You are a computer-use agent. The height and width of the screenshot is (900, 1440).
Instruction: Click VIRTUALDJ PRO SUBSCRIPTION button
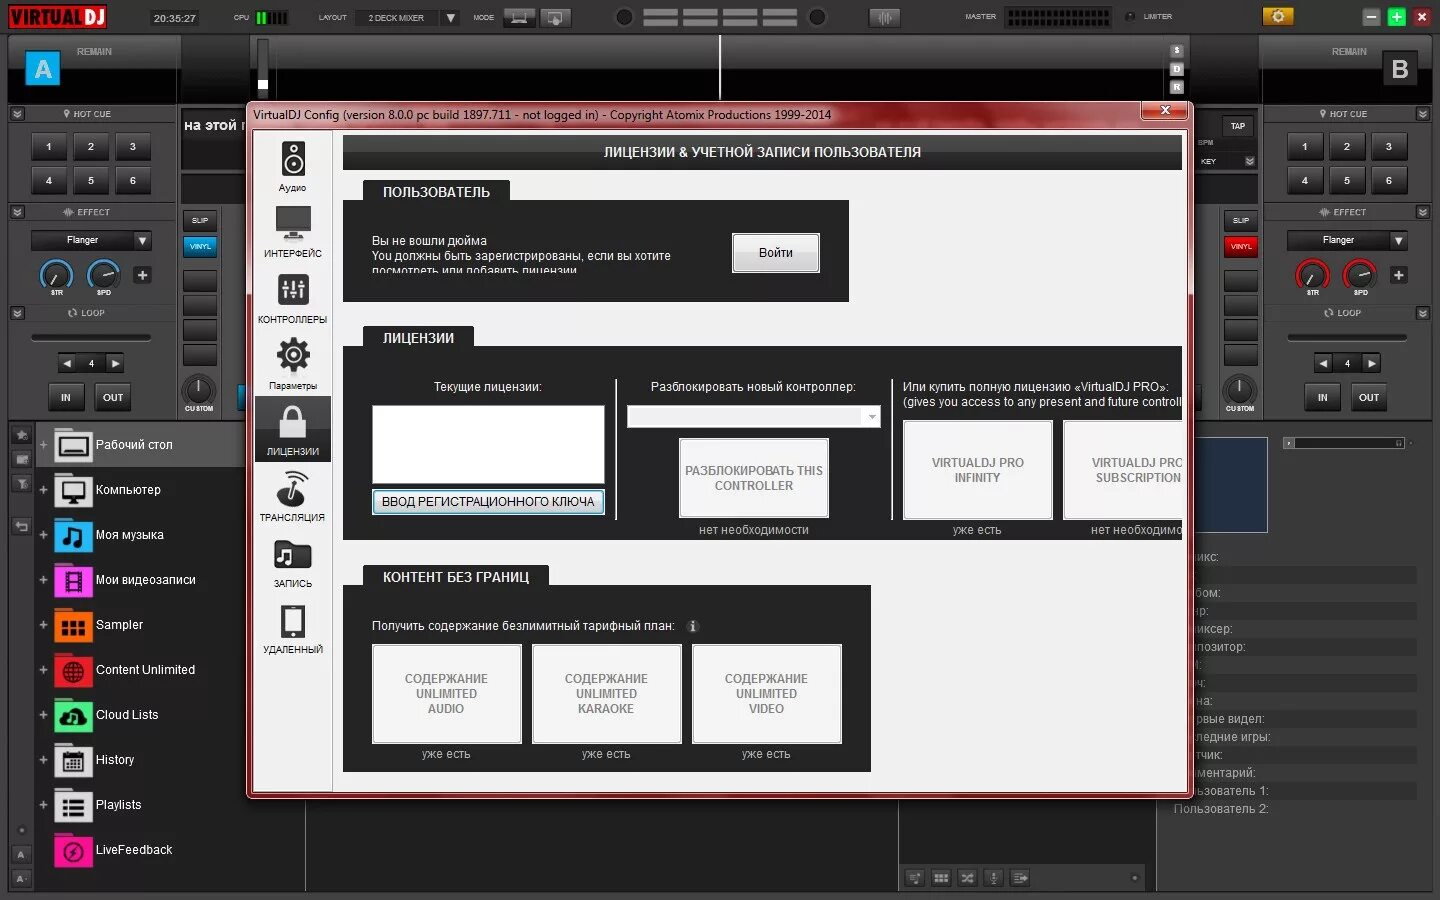coord(1123,470)
